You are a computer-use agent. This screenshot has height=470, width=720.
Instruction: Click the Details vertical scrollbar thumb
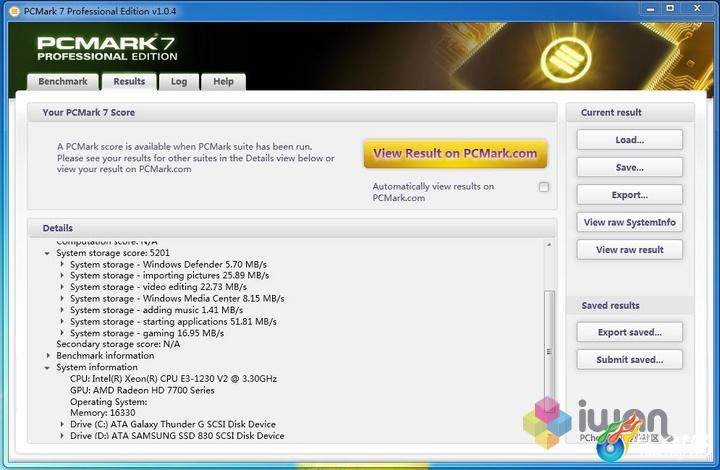[x=549, y=351]
